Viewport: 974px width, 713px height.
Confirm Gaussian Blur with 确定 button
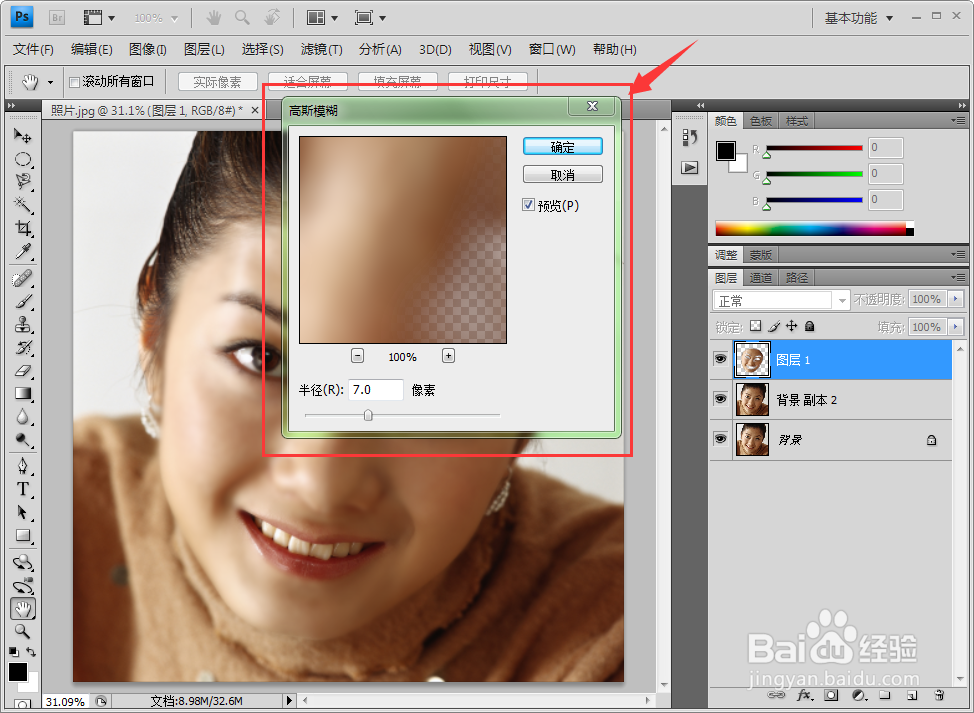coord(562,146)
